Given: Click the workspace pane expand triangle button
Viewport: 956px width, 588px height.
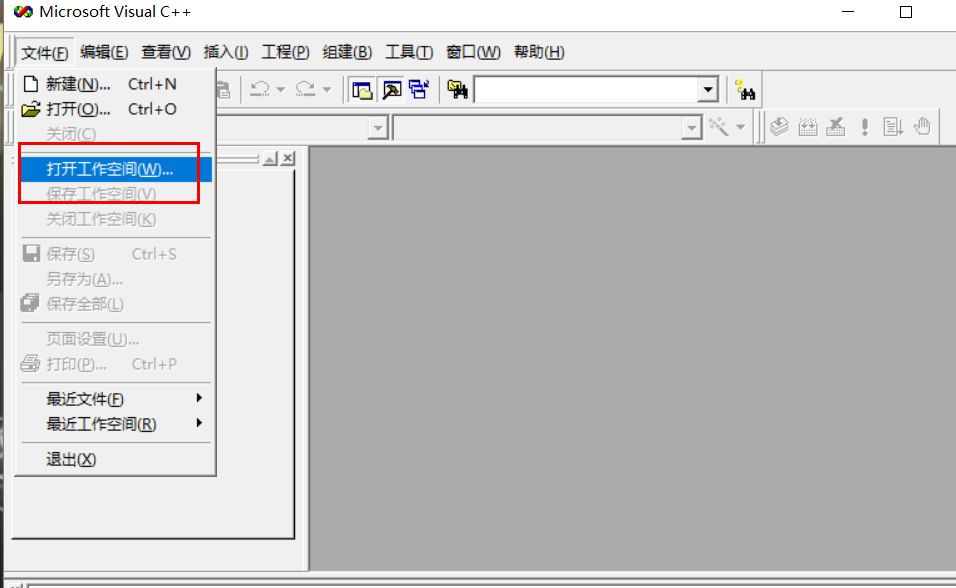Looking at the screenshot, I should tap(269, 159).
